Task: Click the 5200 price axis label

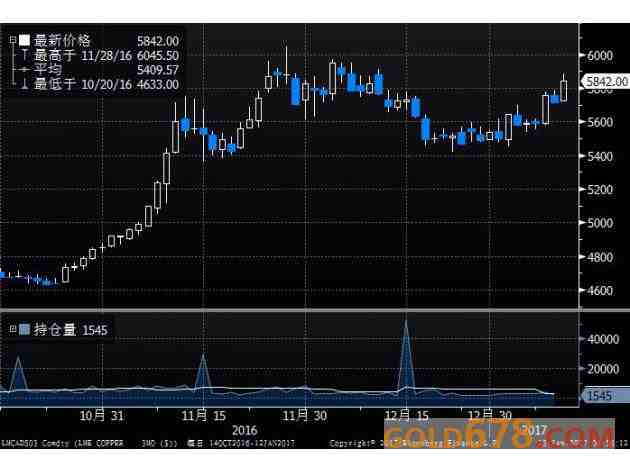Action: point(600,189)
